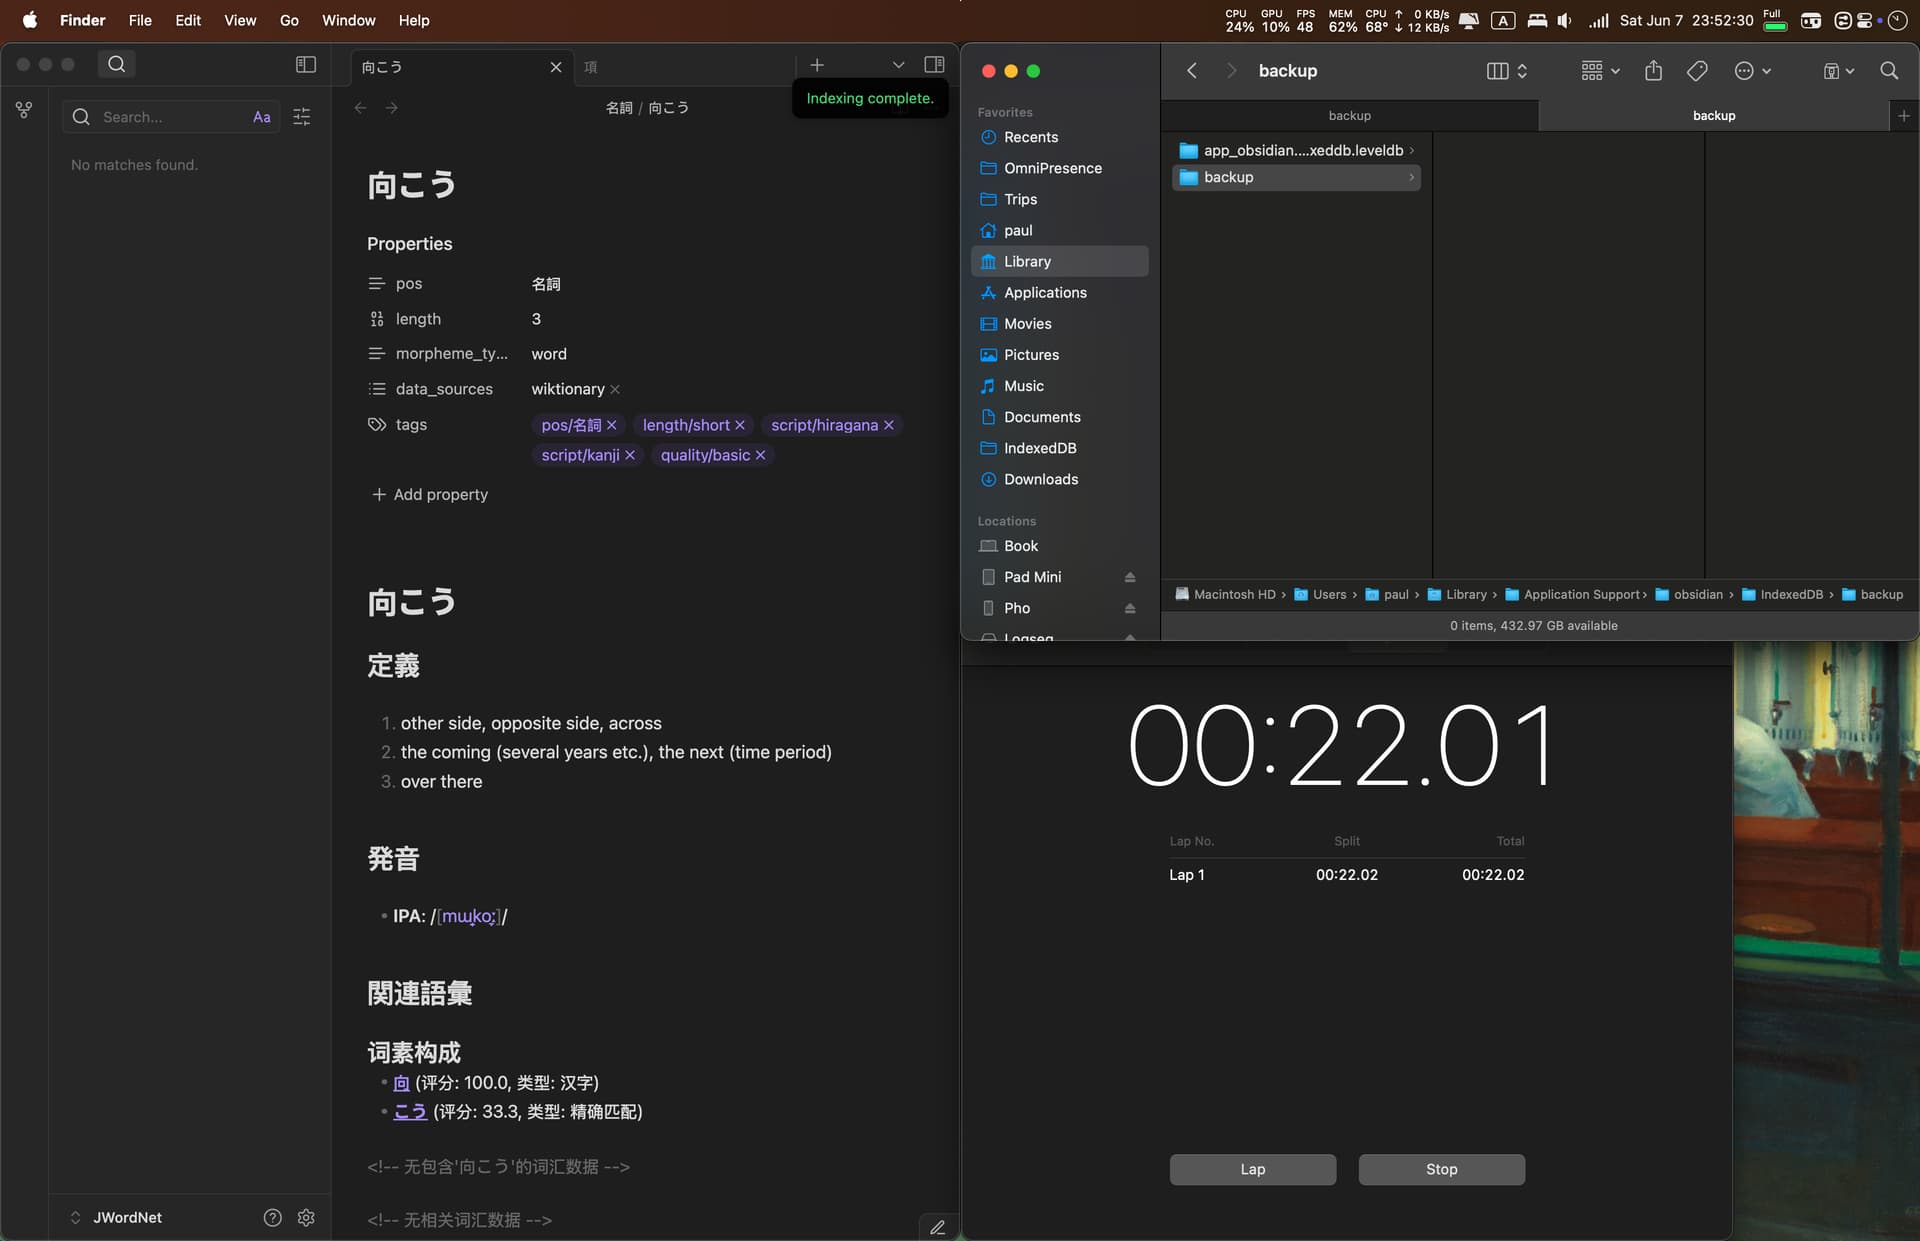Remove pos/名詞 tag
This screenshot has width=1920, height=1241.
[611, 425]
